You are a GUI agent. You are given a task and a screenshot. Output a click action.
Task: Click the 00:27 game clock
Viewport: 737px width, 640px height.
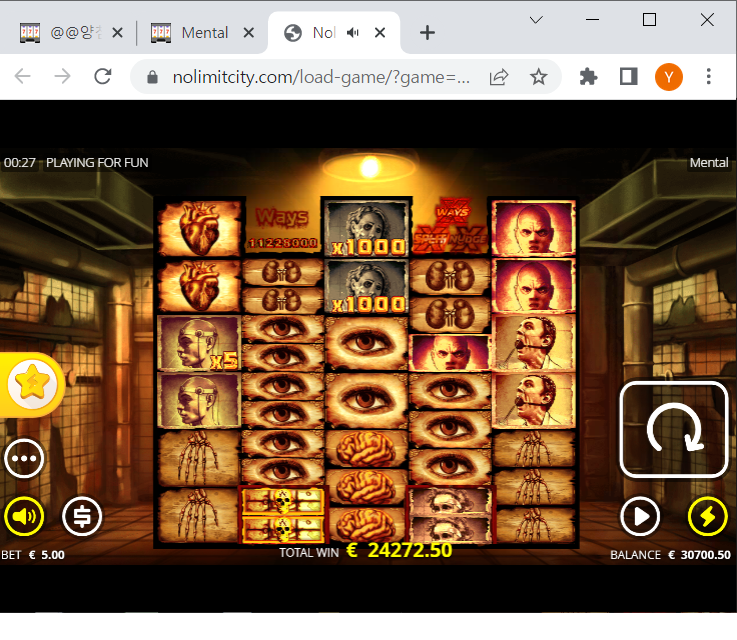[x=19, y=163]
